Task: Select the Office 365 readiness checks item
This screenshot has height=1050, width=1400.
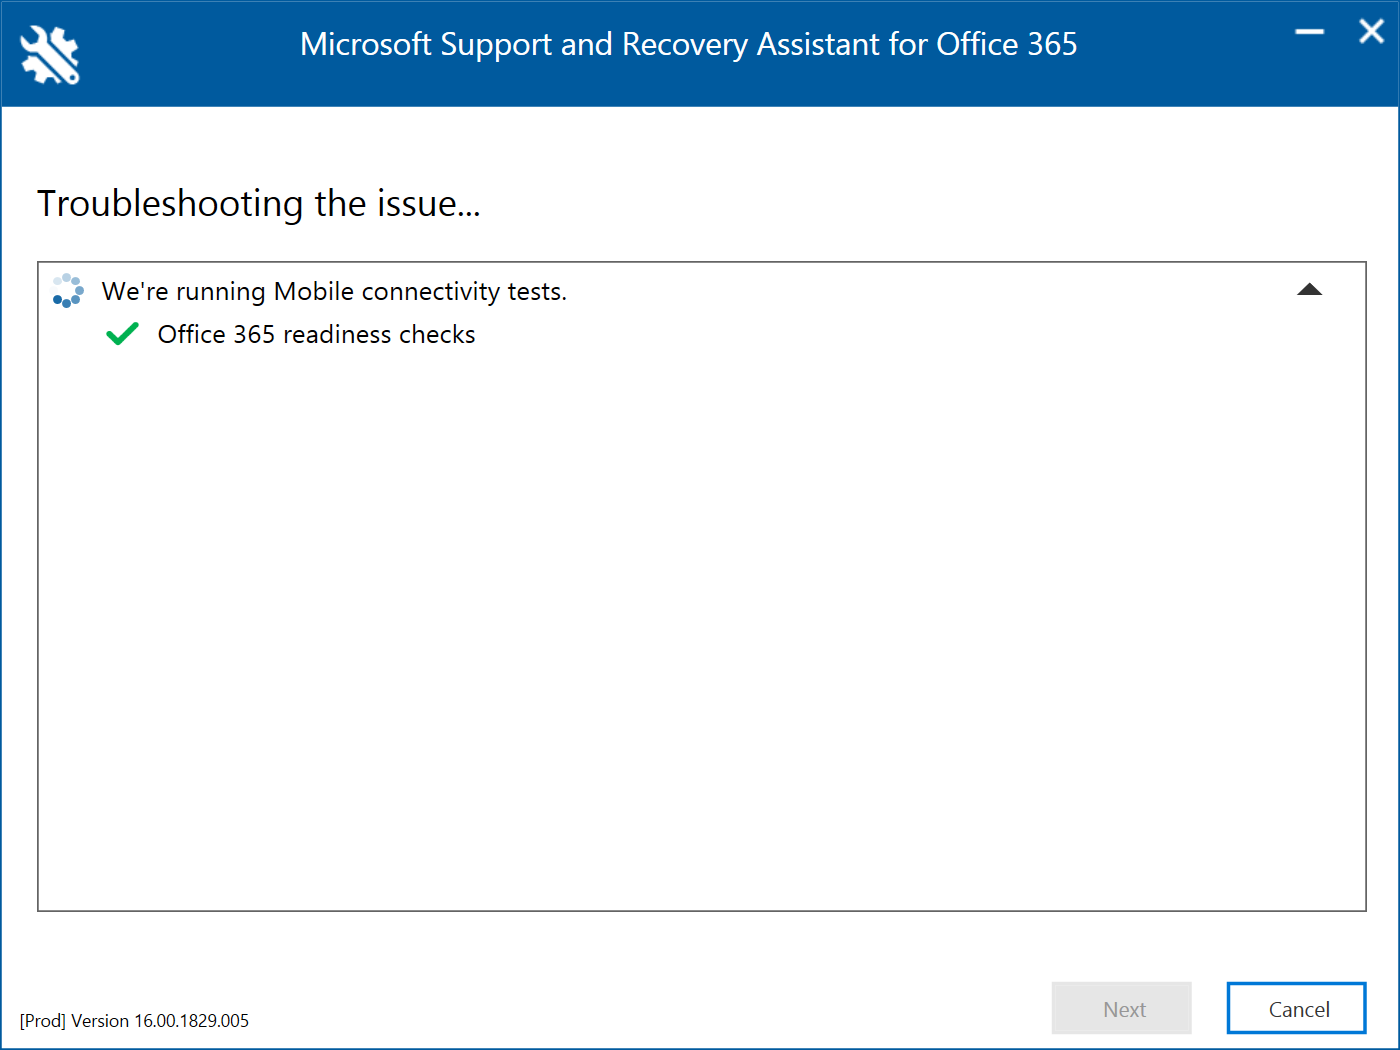Action: pyautogui.click(x=316, y=334)
